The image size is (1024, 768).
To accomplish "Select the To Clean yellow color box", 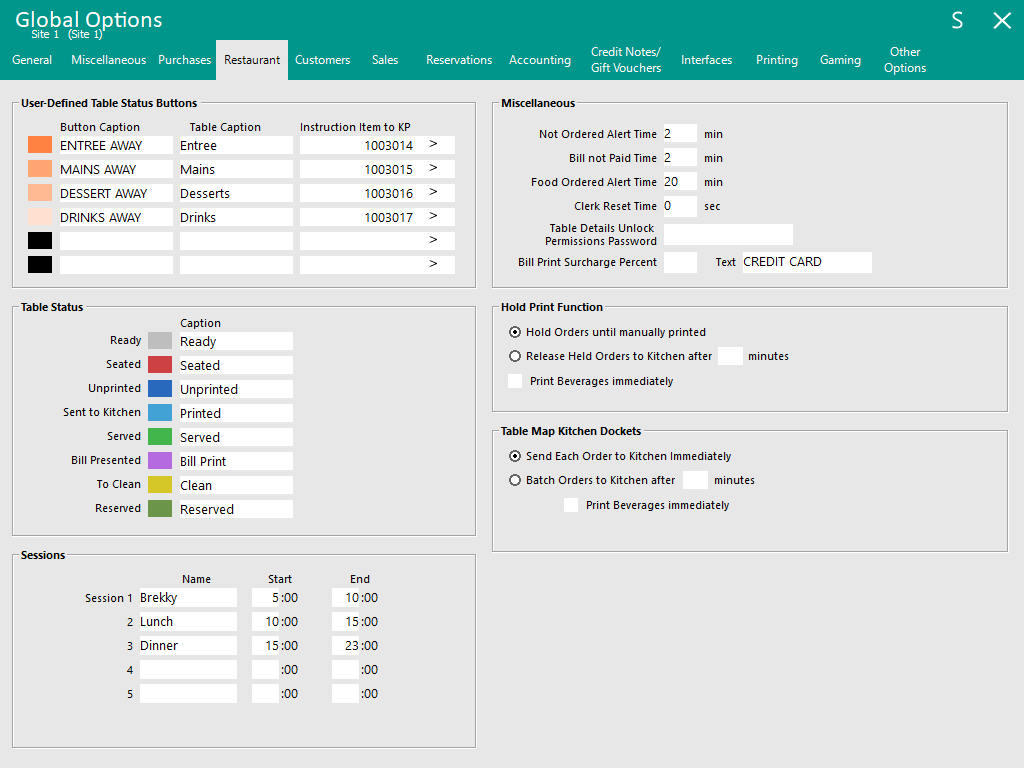I will 160,485.
